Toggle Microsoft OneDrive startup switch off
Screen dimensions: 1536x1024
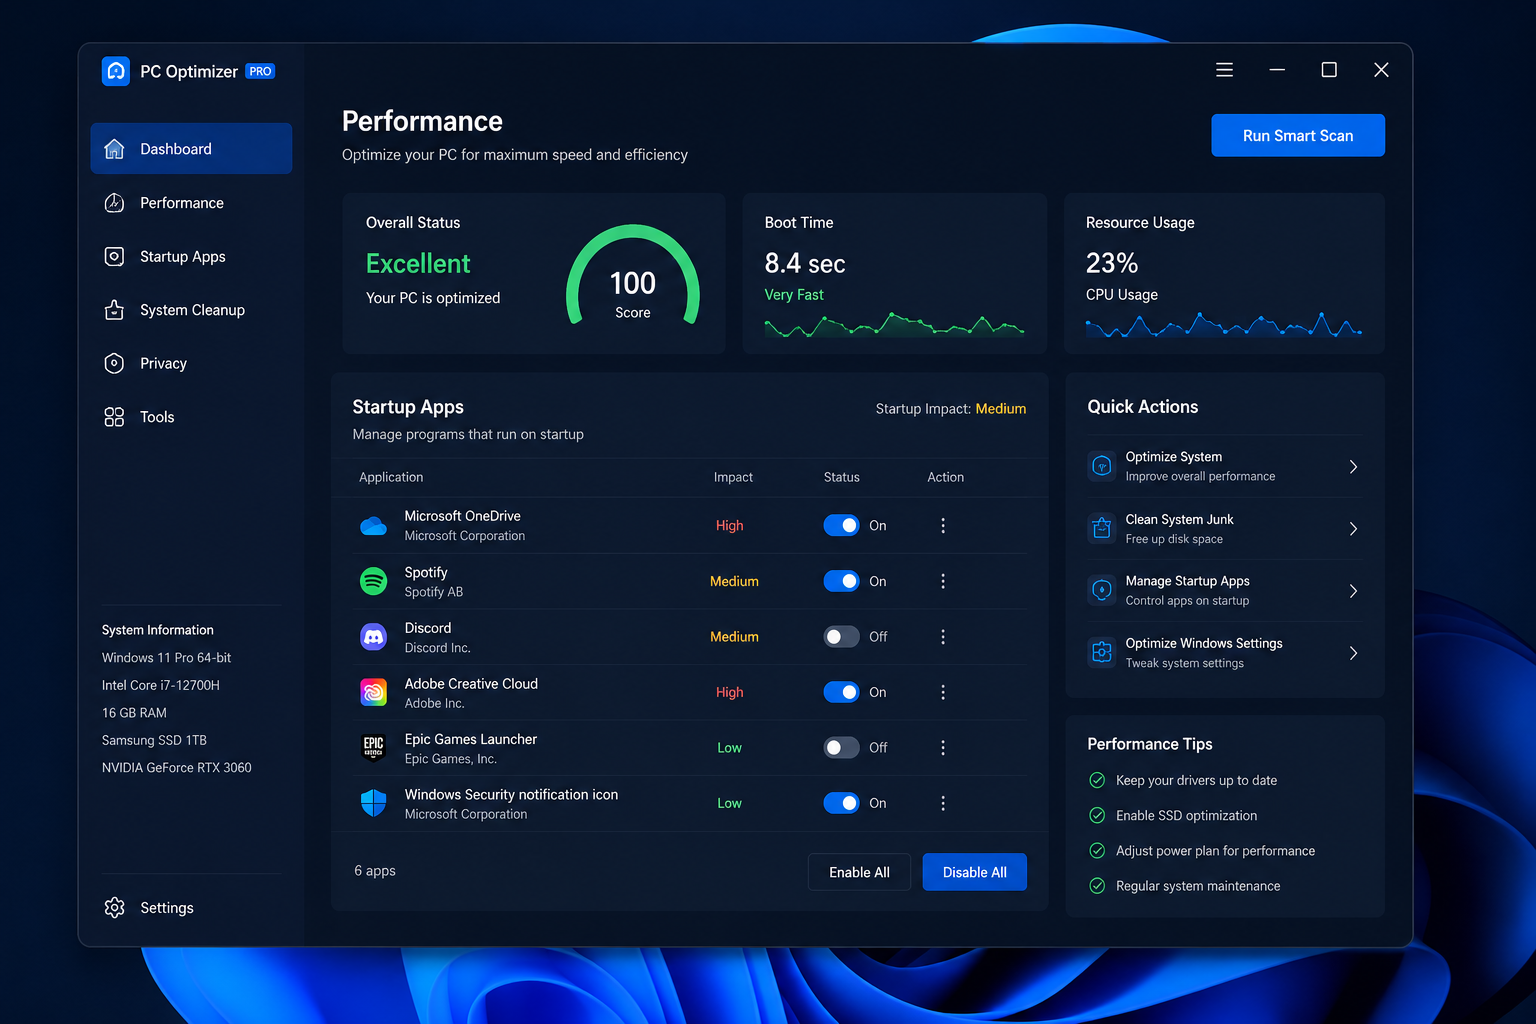[841, 526]
